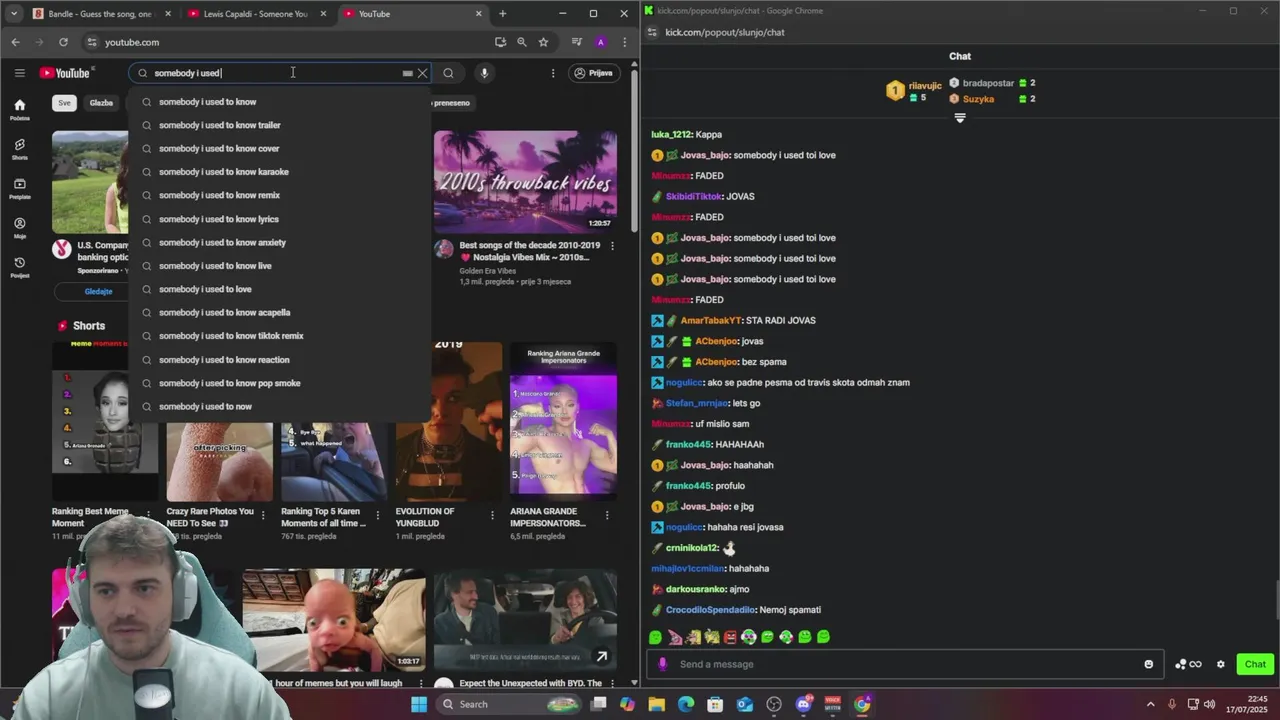Image resolution: width=1280 pixels, height=720 pixels.
Task: Open options for ARIANA GRANDE IMPERSONATORS short
Action: pyautogui.click(x=606, y=516)
